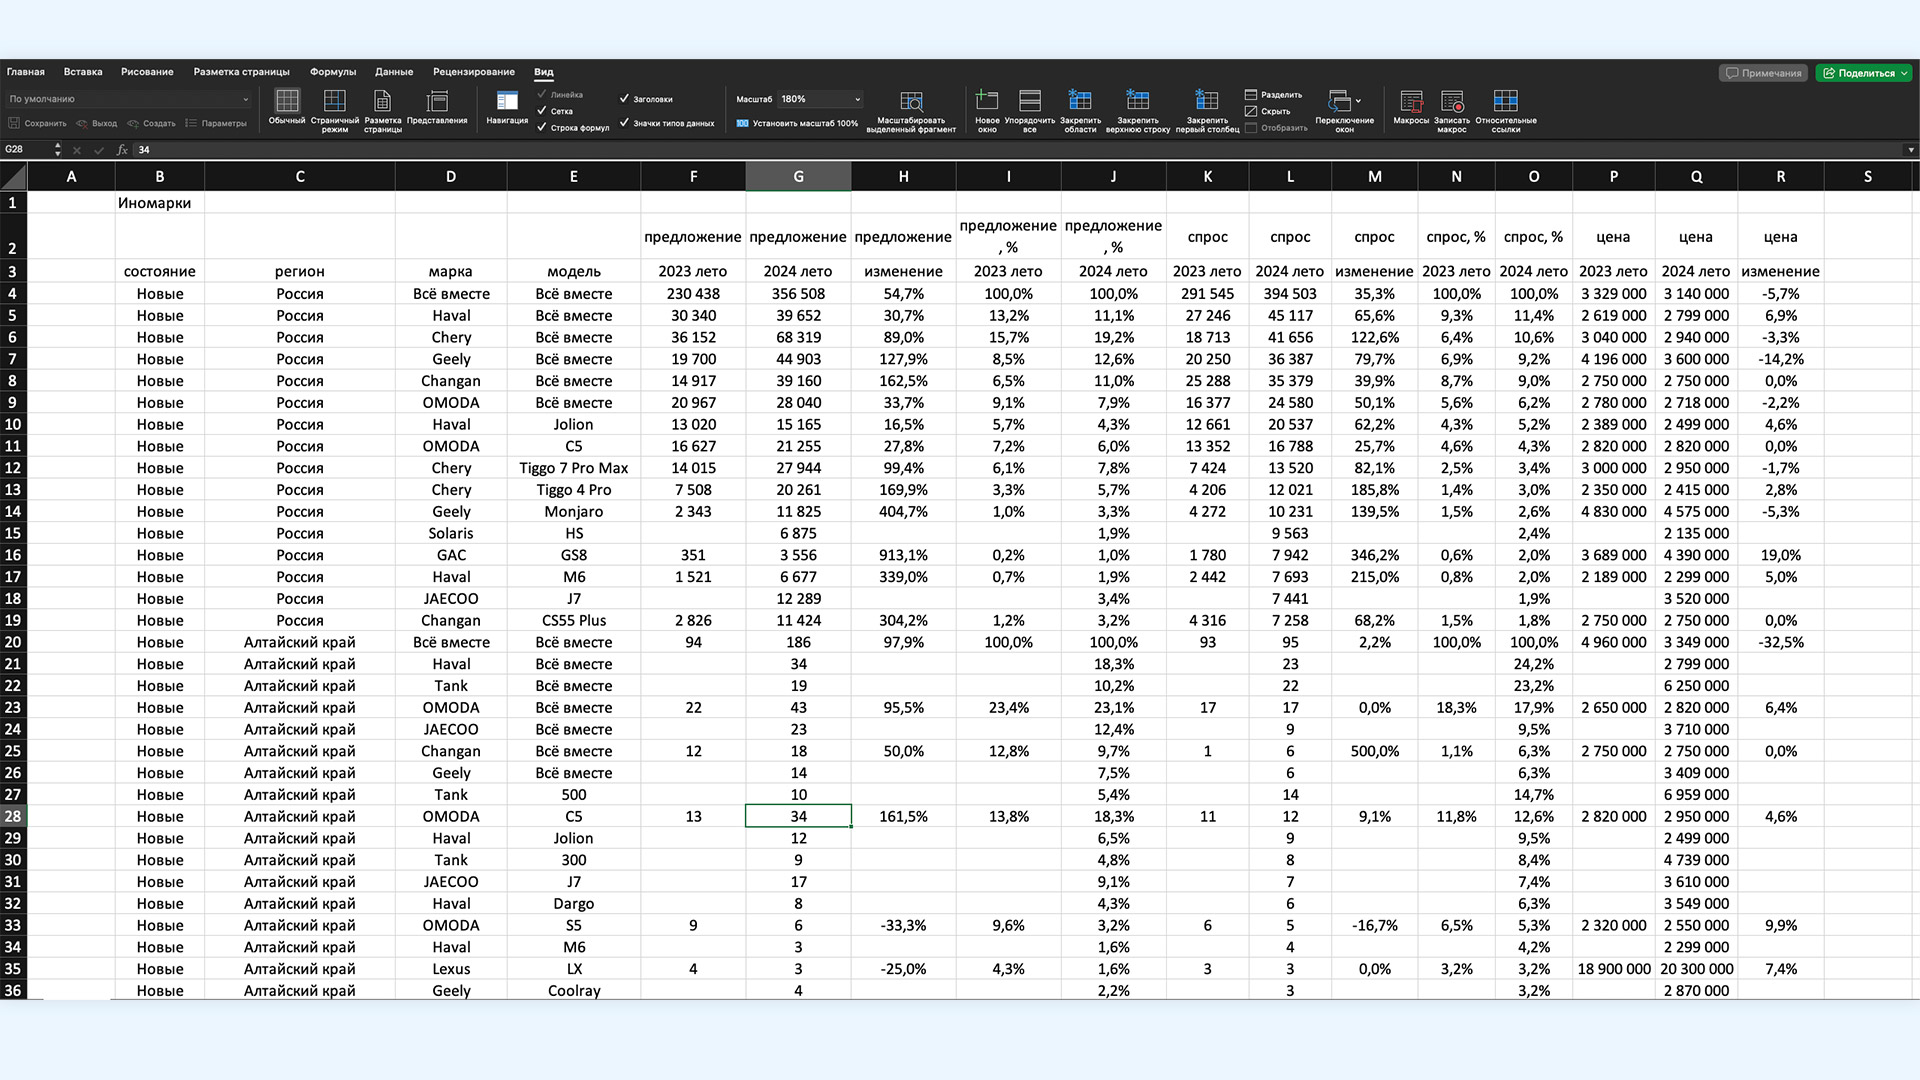Click name box stepper arrows

pos(57,150)
